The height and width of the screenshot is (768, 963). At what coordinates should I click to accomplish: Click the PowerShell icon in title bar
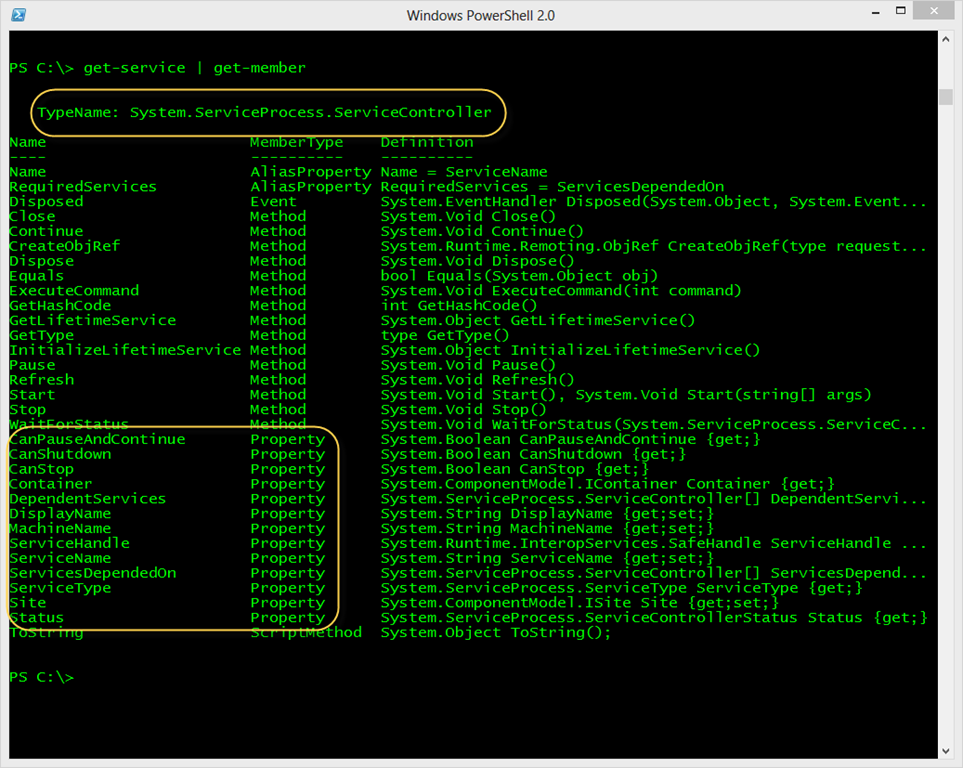[x=18, y=15]
